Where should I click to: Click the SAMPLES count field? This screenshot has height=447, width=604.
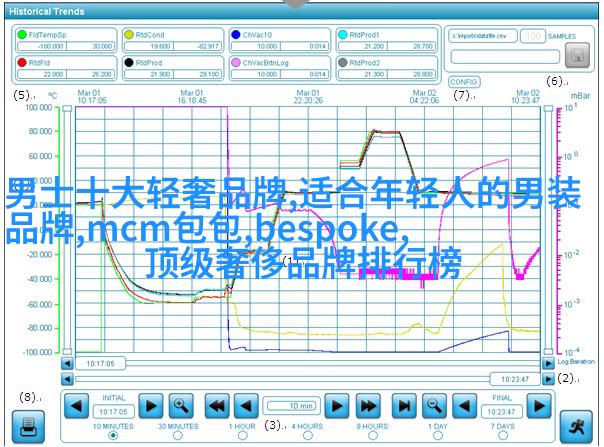pyautogui.click(x=533, y=36)
